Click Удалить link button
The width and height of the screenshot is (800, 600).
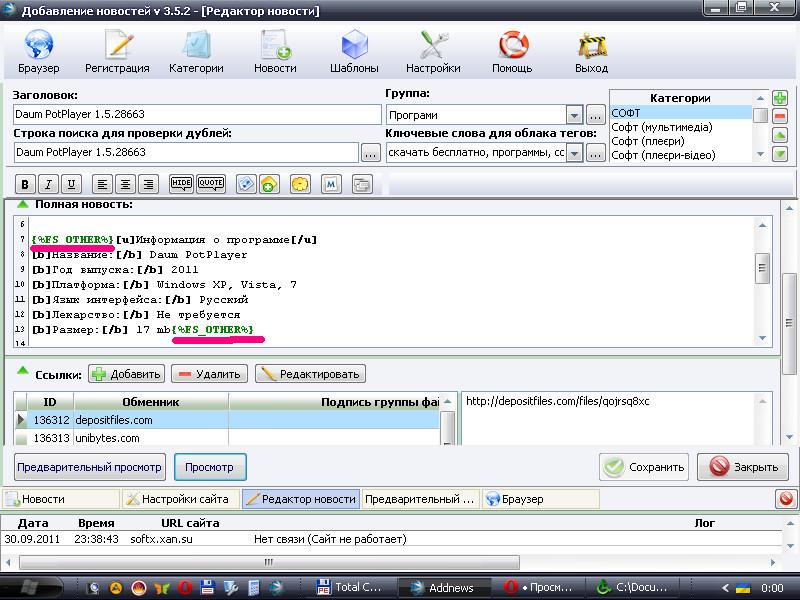[x=209, y=374]
